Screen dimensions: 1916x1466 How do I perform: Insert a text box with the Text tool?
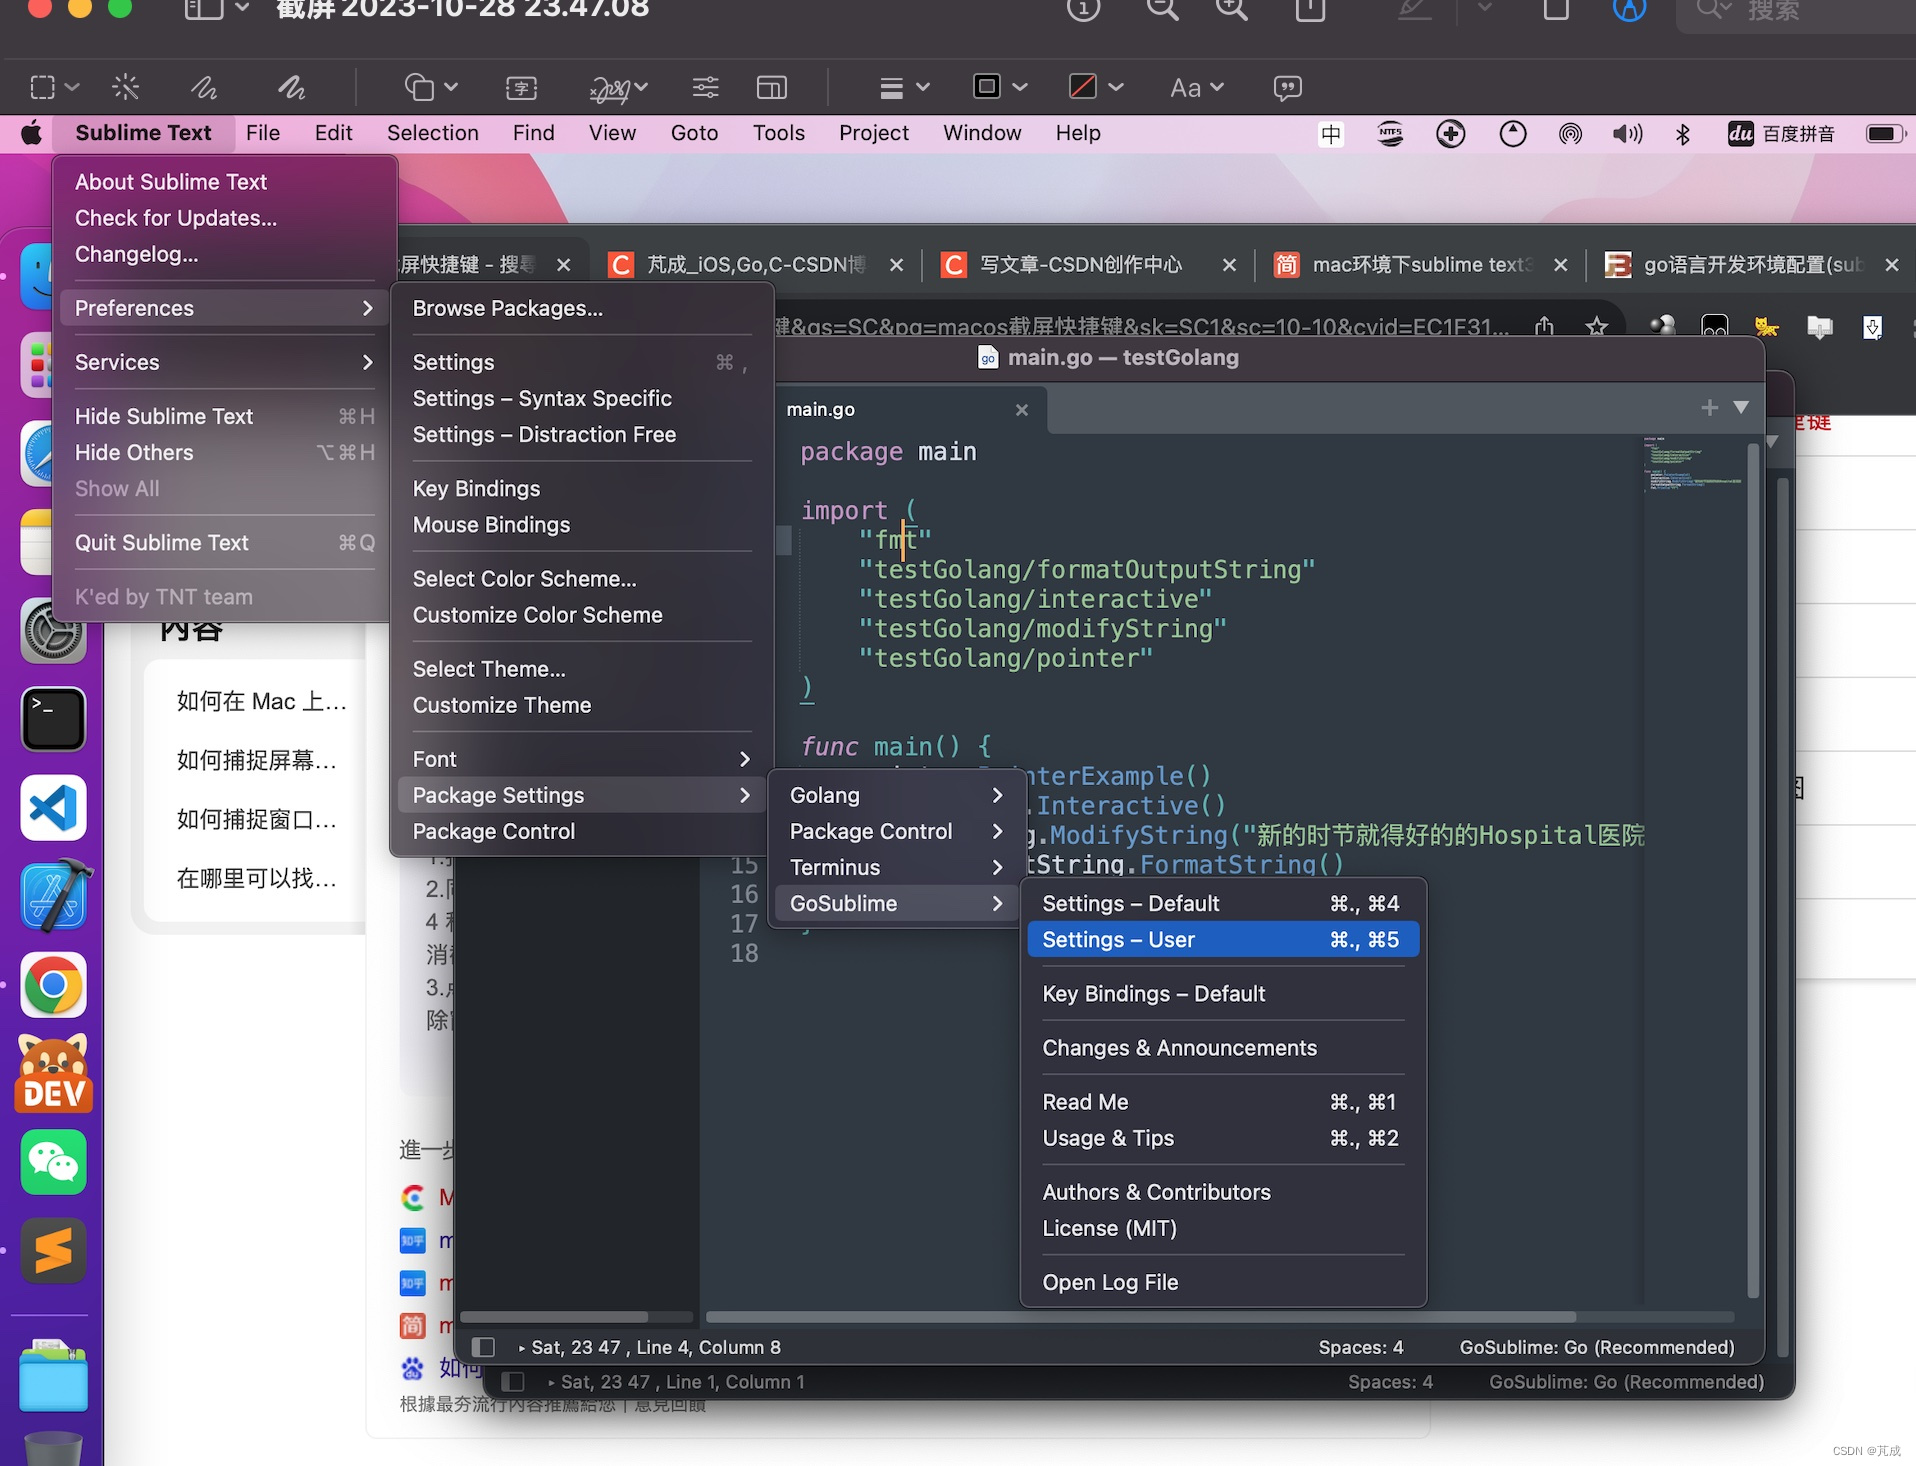(521, 87)
